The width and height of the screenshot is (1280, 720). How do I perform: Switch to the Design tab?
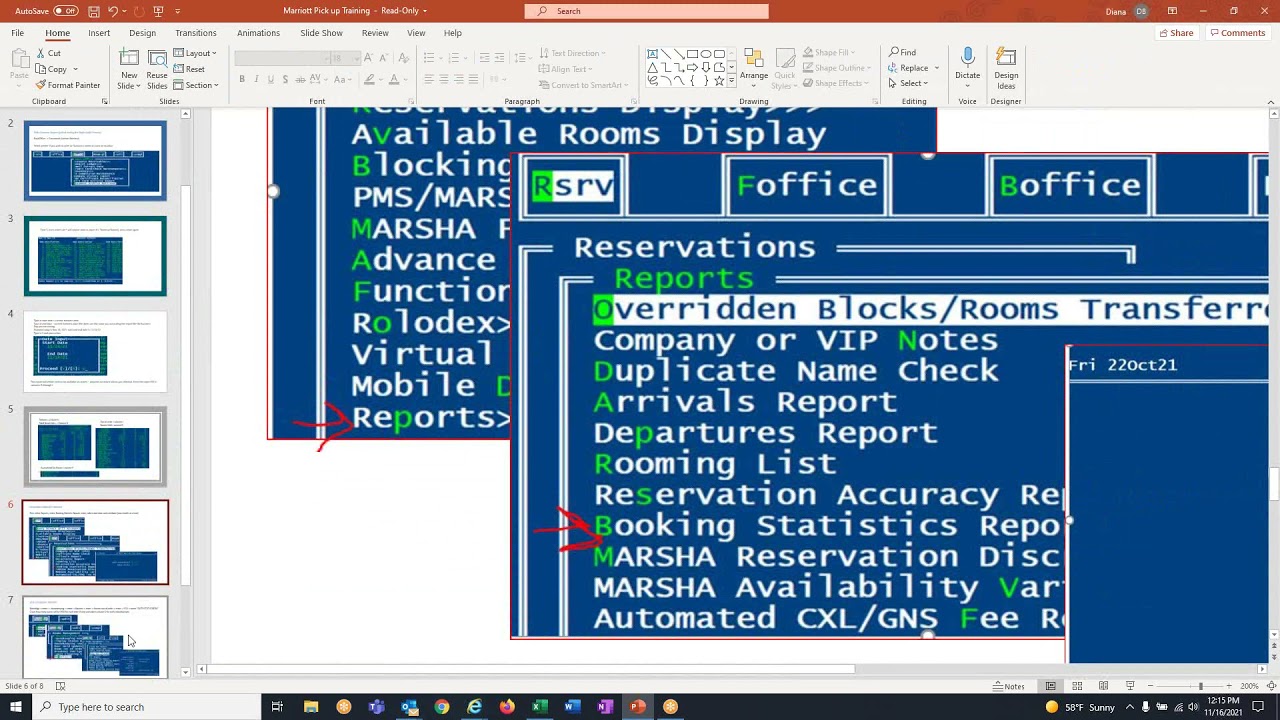coord(142,33)
